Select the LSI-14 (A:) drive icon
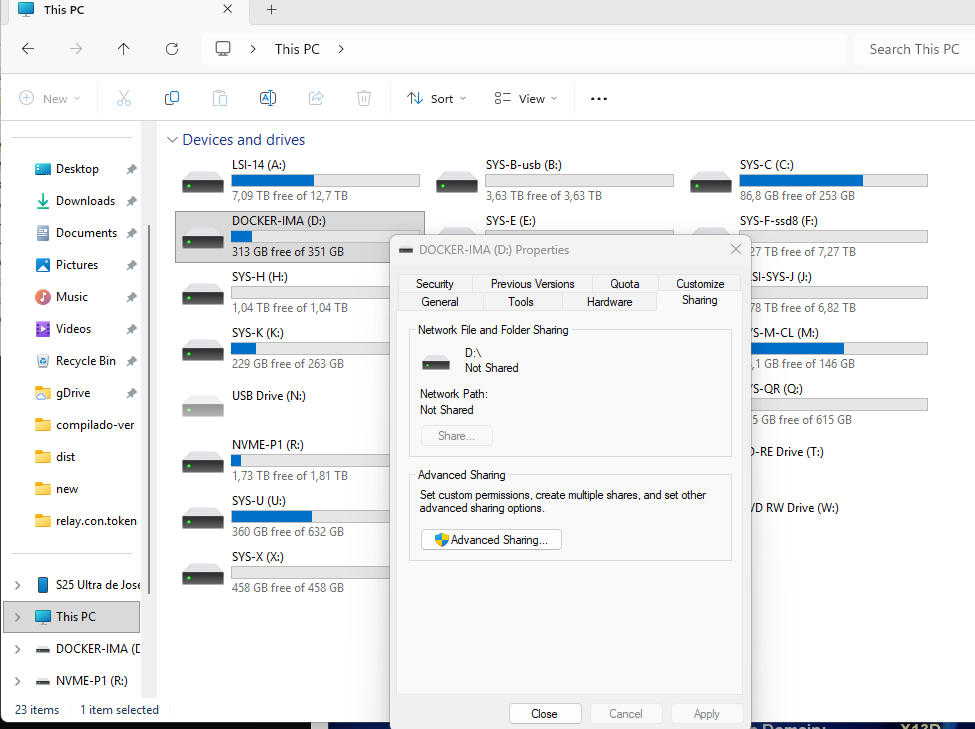975x729 pixels. coord(203,182)
